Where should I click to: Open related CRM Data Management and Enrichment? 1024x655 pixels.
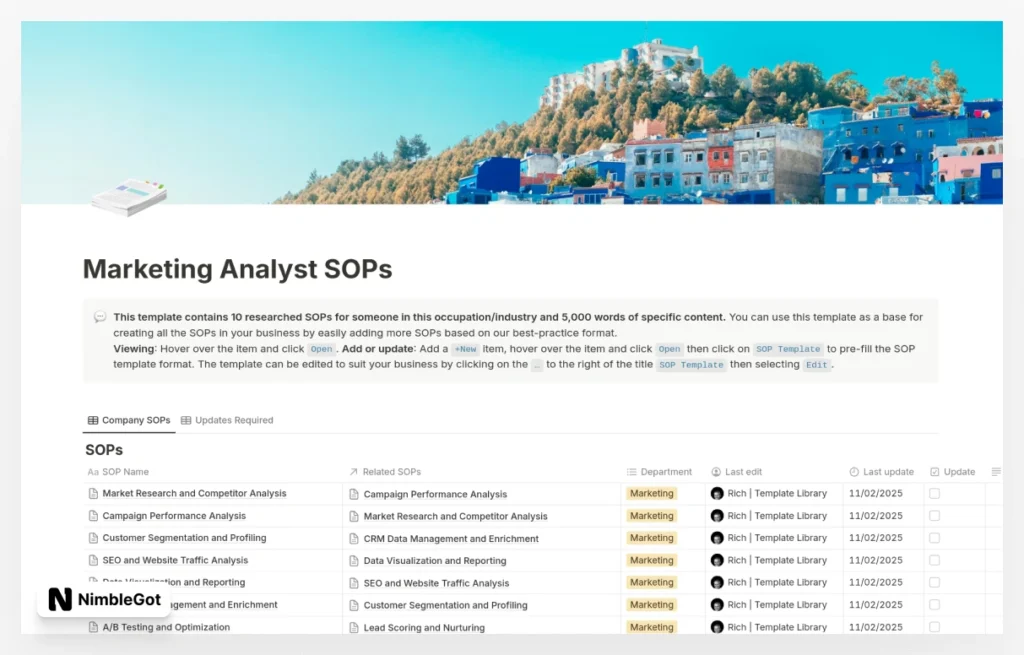click(x=451, y=539)
